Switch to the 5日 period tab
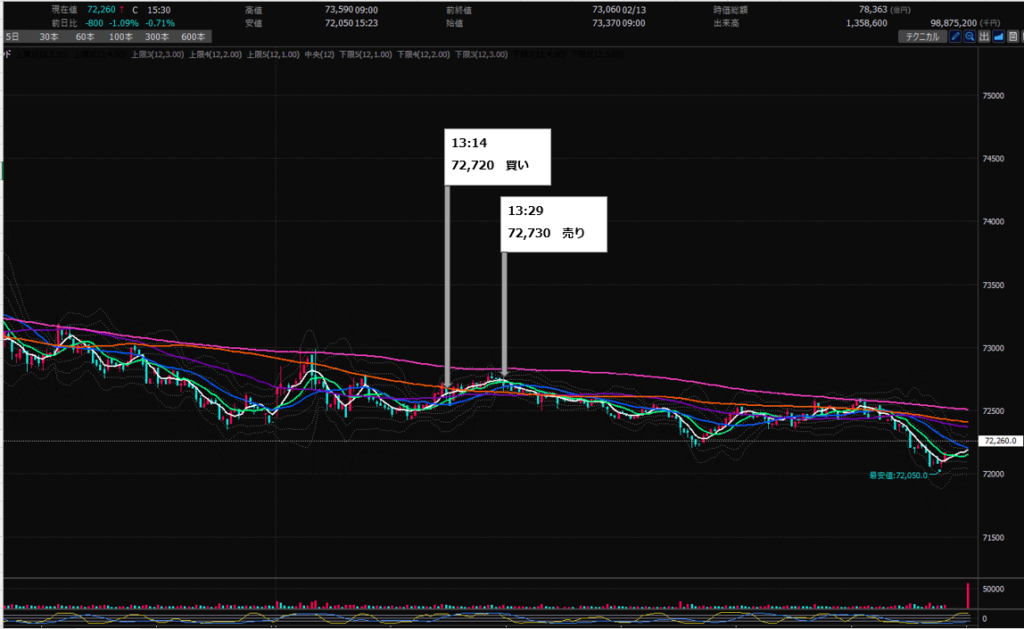Image resolution: width=1024 pixels, height=629 pixels. pyautogui.click(x=14, y=36)
